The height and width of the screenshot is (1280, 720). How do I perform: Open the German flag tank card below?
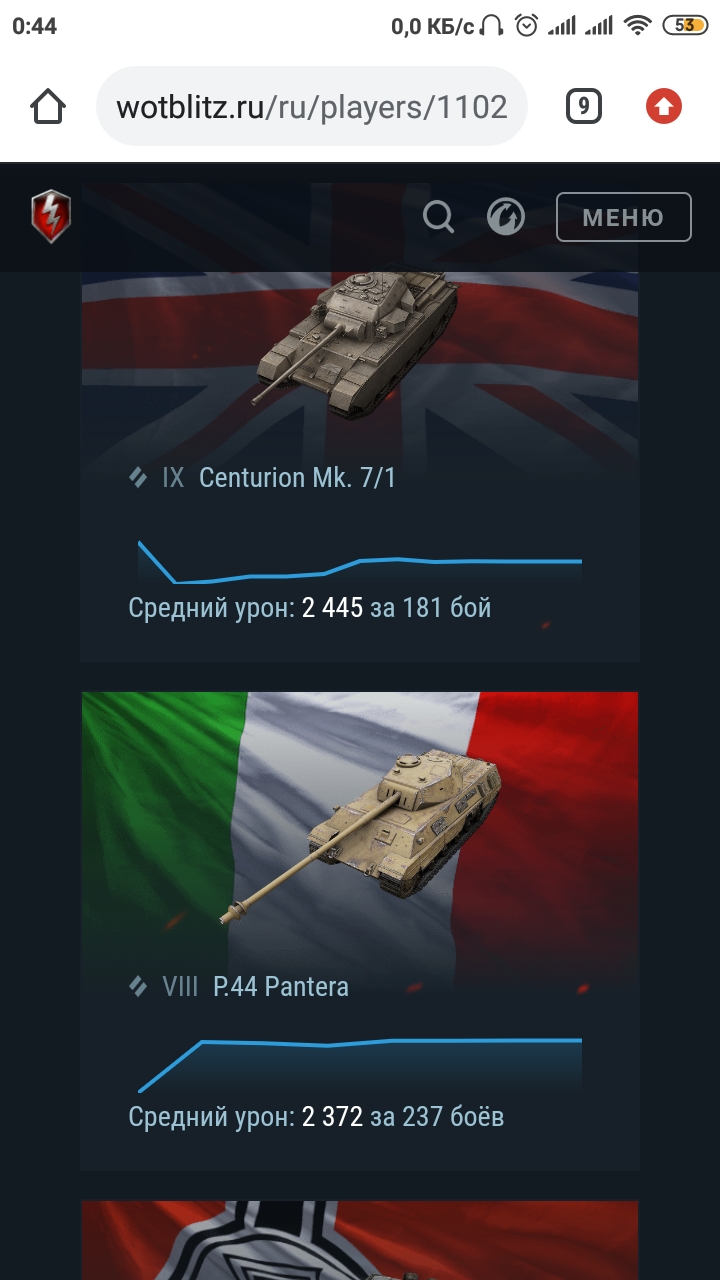click(360, 1240)
